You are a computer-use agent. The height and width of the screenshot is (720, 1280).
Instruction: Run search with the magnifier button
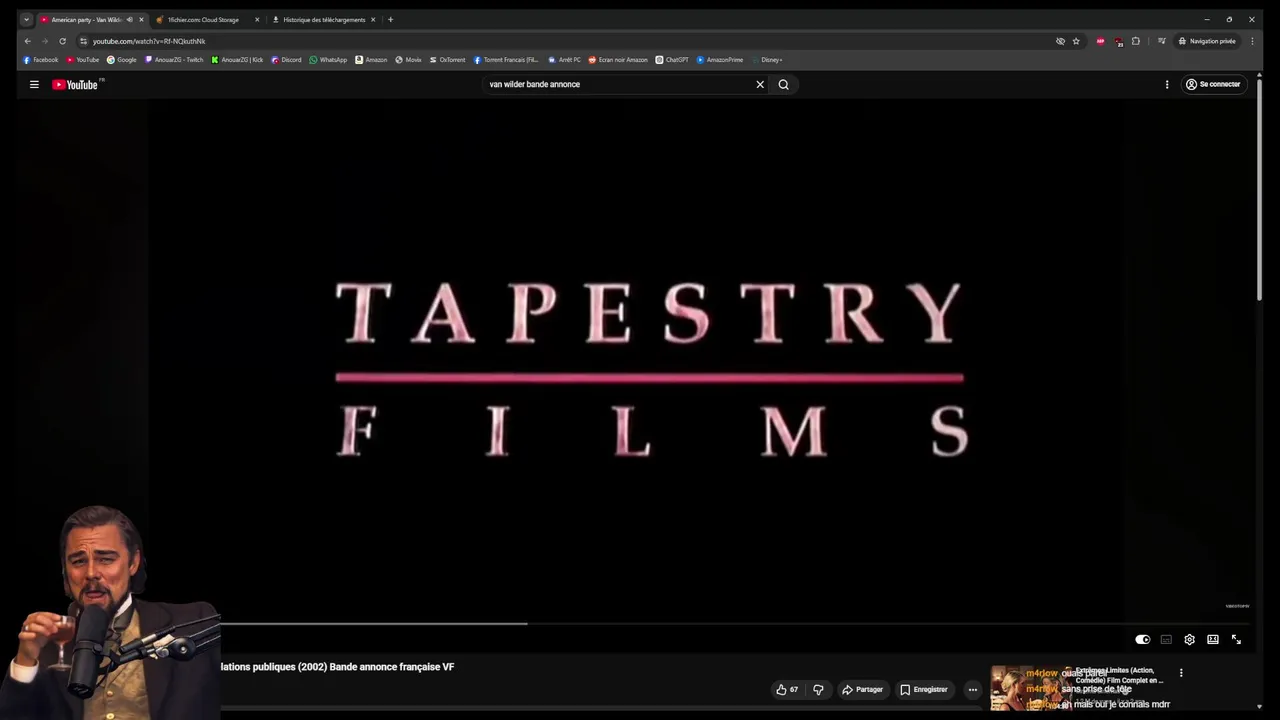pos(784,85)
